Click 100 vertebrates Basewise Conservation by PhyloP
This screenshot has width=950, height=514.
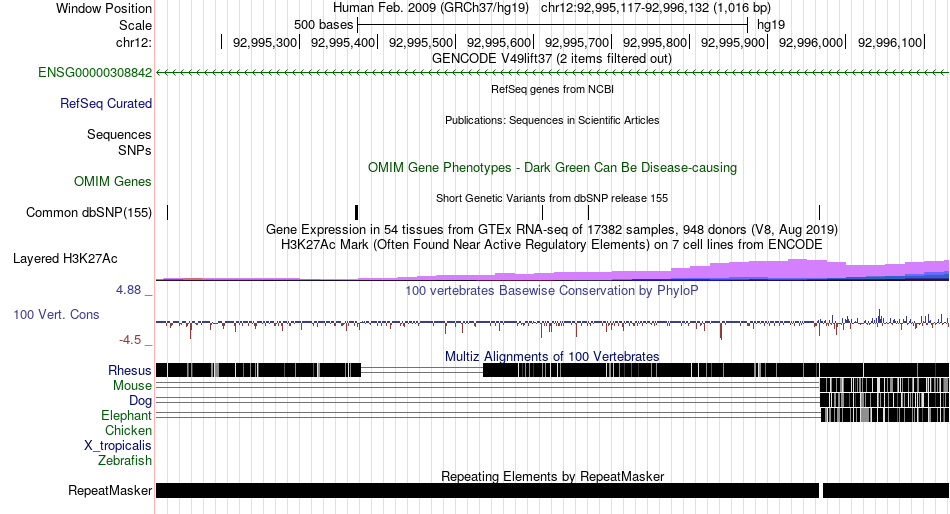(x=552, y=290)
